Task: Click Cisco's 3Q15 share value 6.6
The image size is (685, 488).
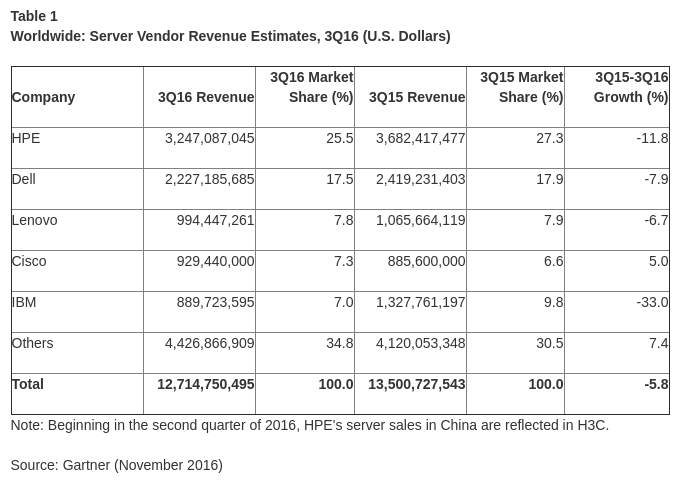Action: tap(554, 261)
